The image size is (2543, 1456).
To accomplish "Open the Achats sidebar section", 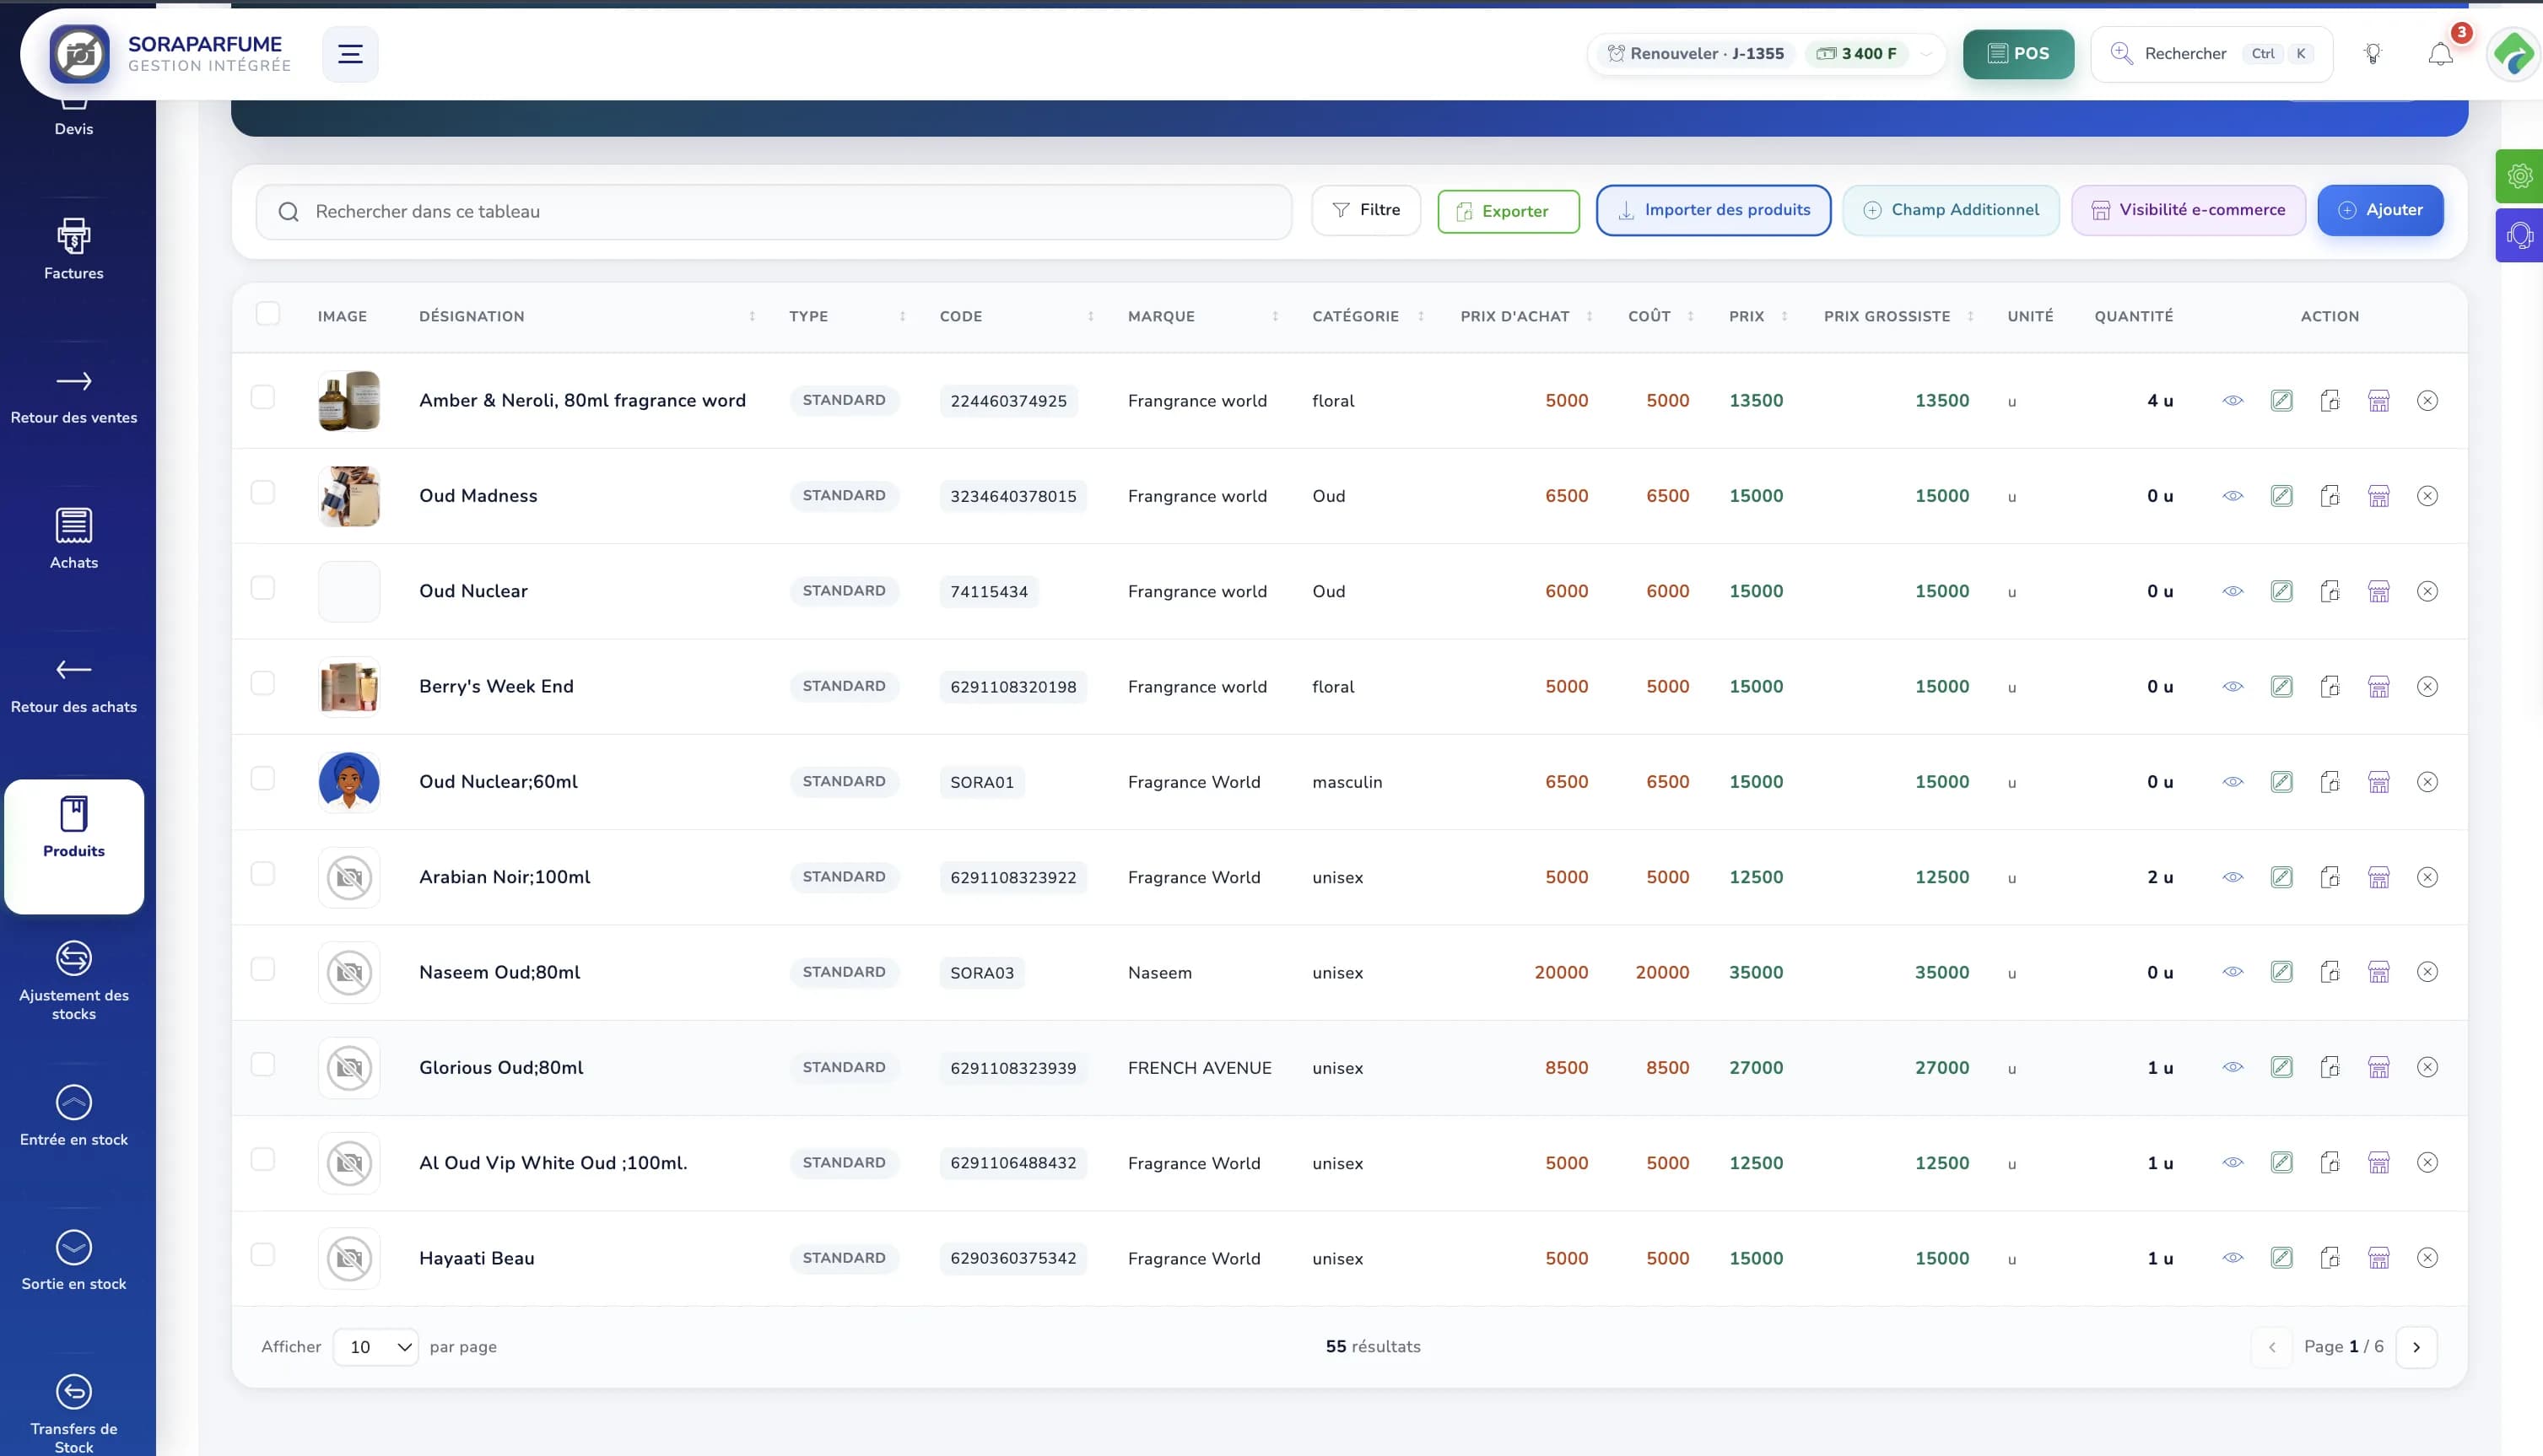I will pos(74,539).
